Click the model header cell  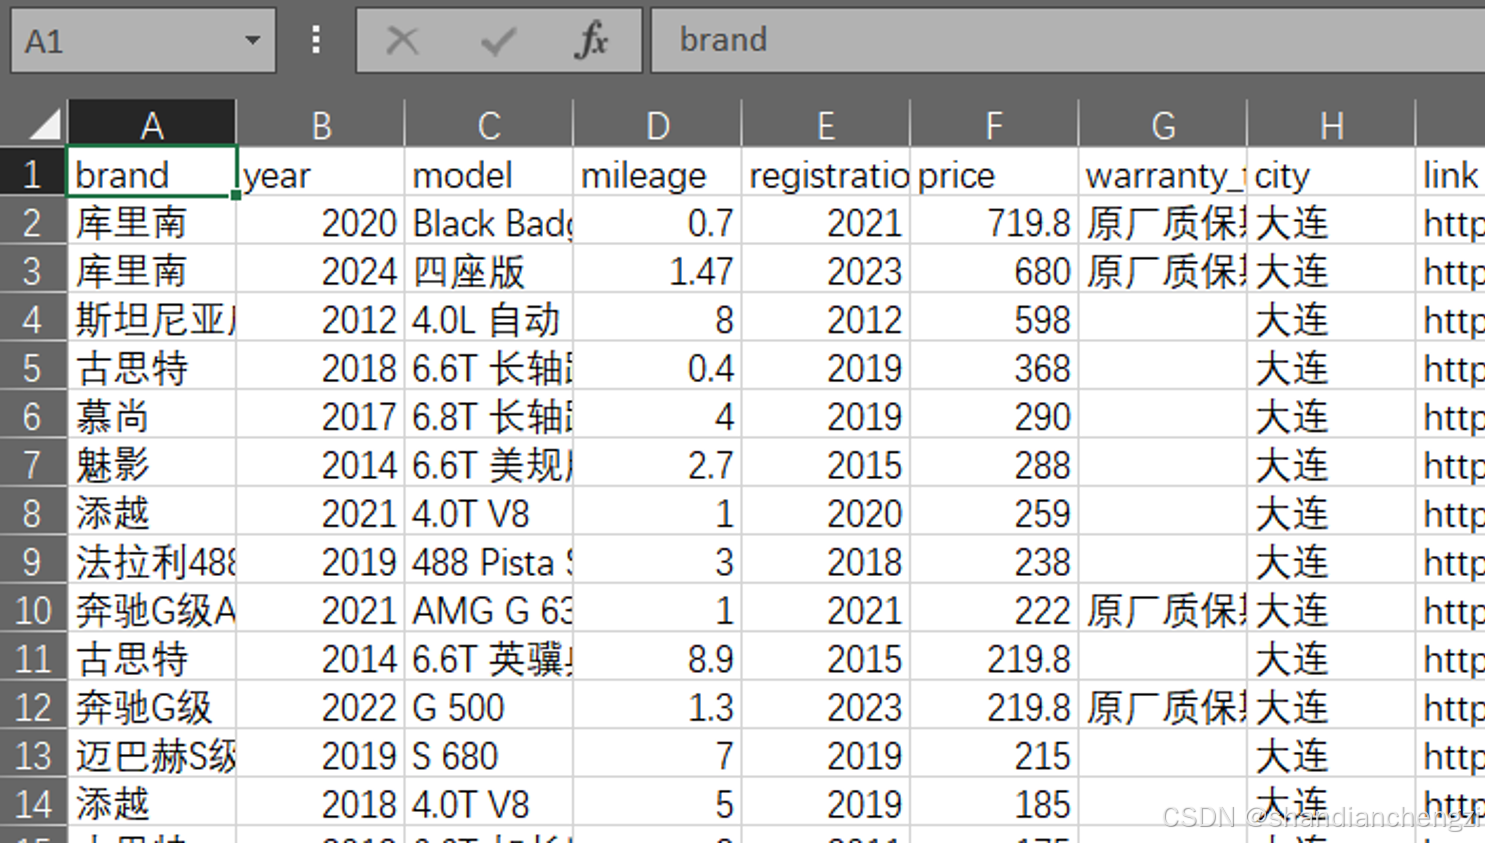pos(489,174)
